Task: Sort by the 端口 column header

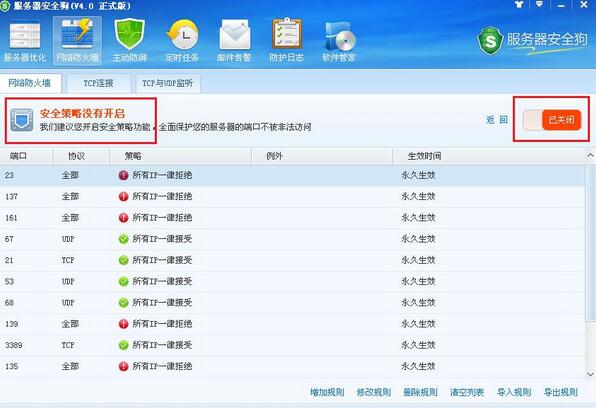Action: (27, 156)
